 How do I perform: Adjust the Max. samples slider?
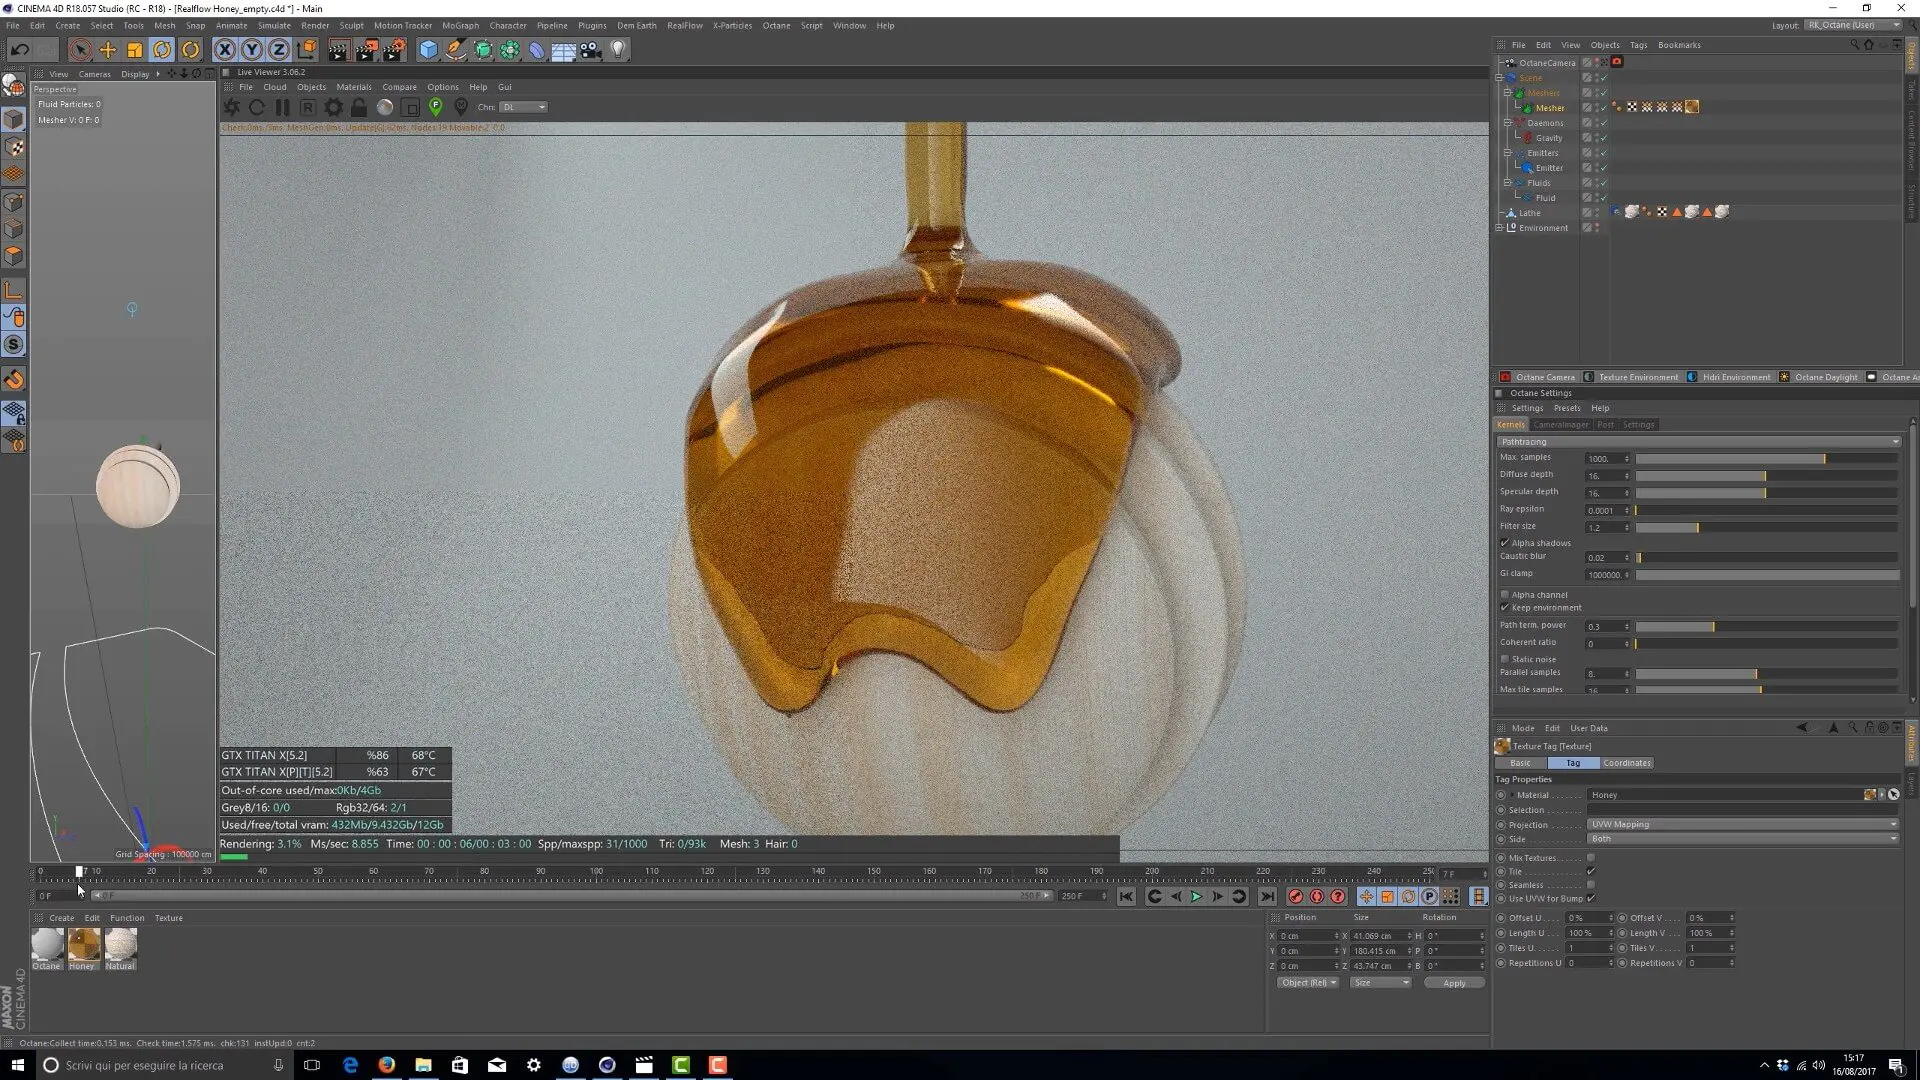click(1767, 458)
